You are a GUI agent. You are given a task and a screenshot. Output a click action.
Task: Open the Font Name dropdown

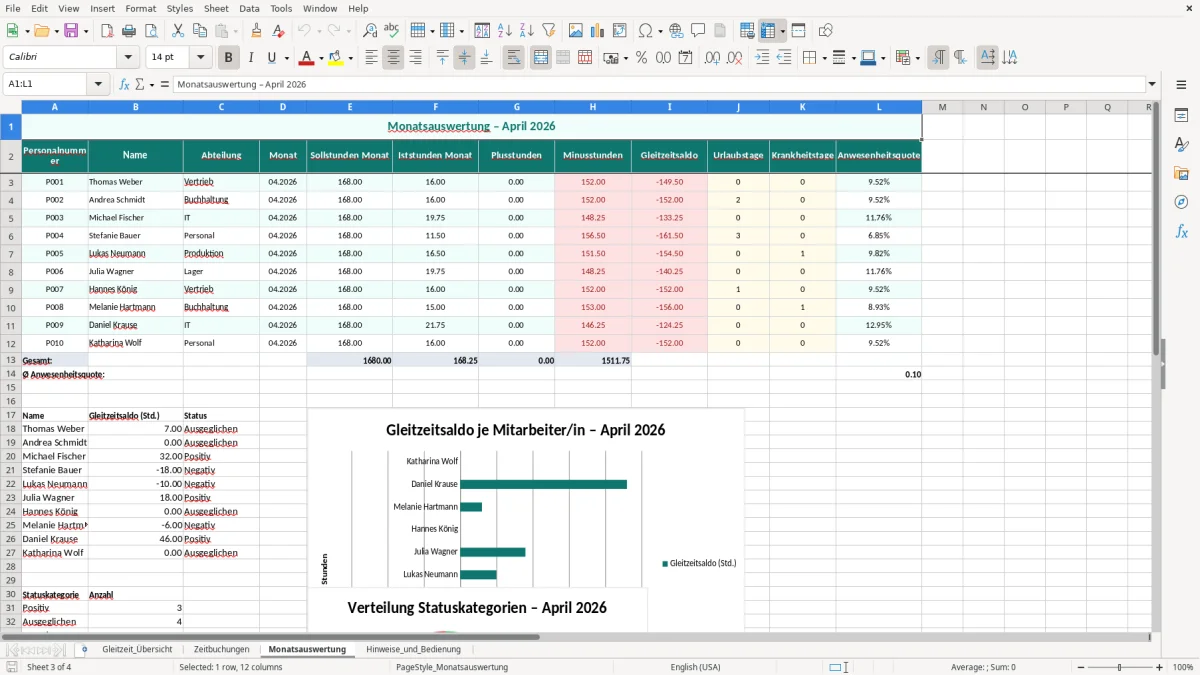pyautogui.click(x=127, y=58)
